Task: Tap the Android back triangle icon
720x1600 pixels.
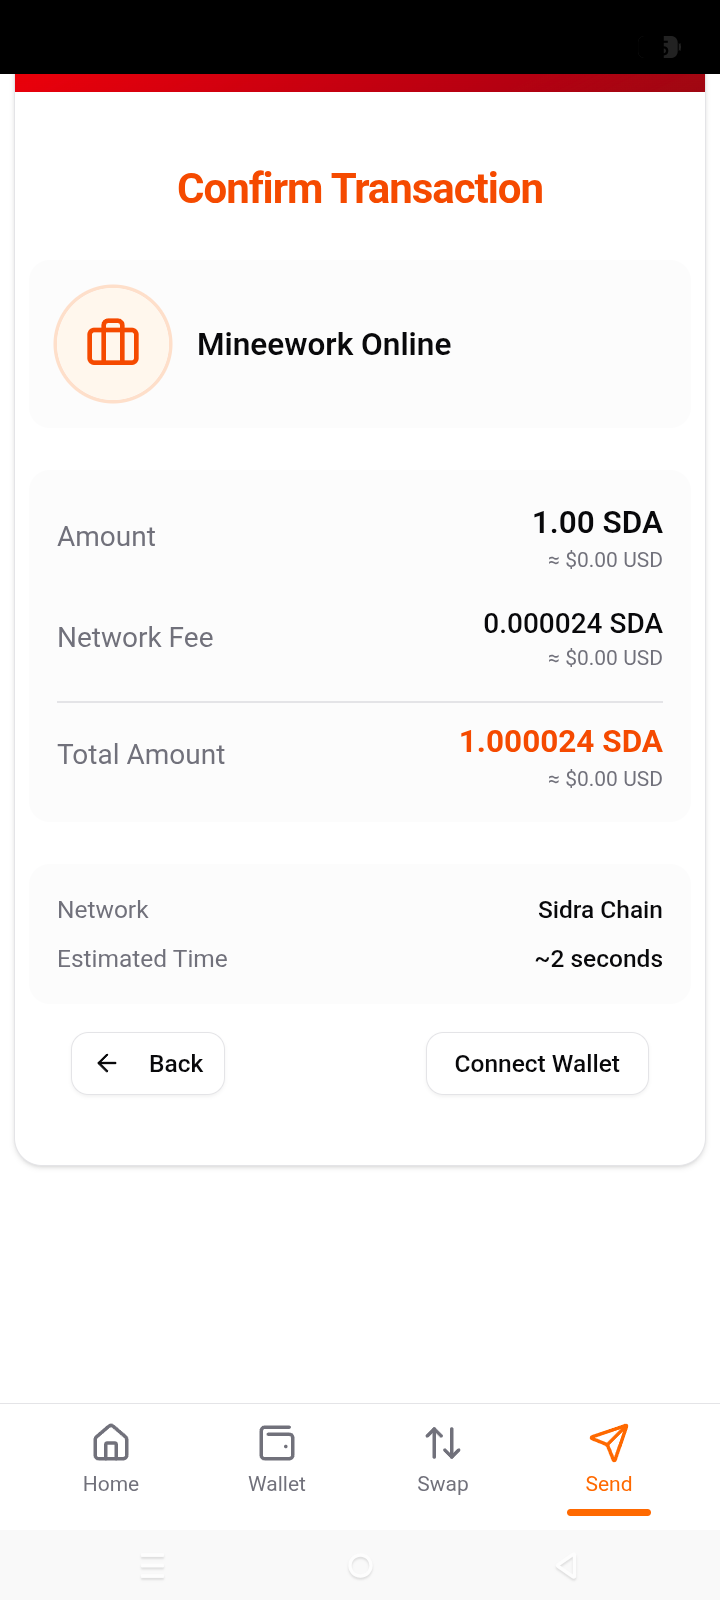Action: (566, 1566)
